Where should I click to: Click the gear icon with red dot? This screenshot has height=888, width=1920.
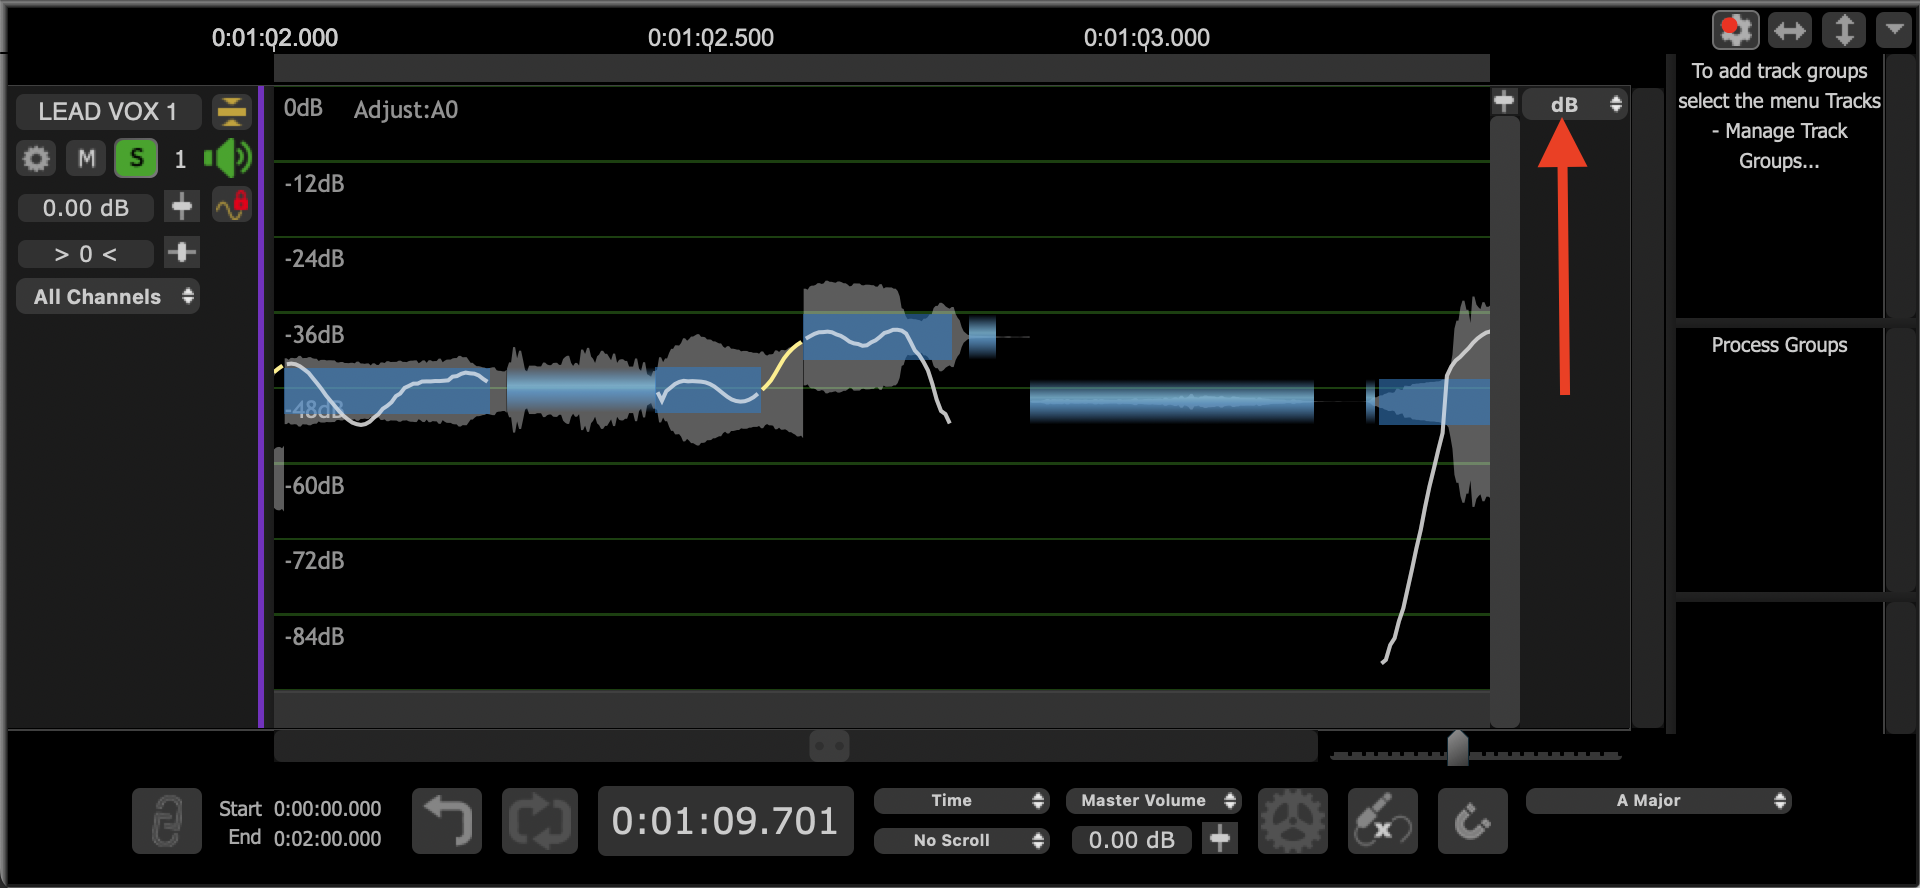[1735, 30]
